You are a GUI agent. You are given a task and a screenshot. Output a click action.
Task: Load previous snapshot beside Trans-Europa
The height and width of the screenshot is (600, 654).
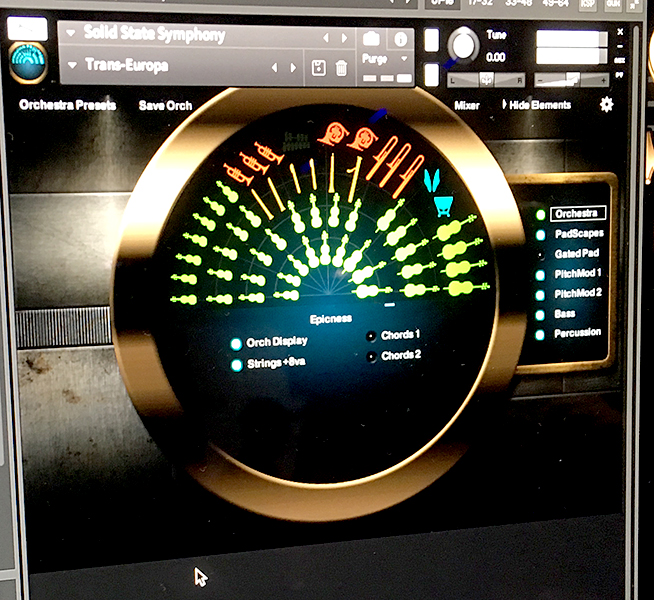pos(274,68)
